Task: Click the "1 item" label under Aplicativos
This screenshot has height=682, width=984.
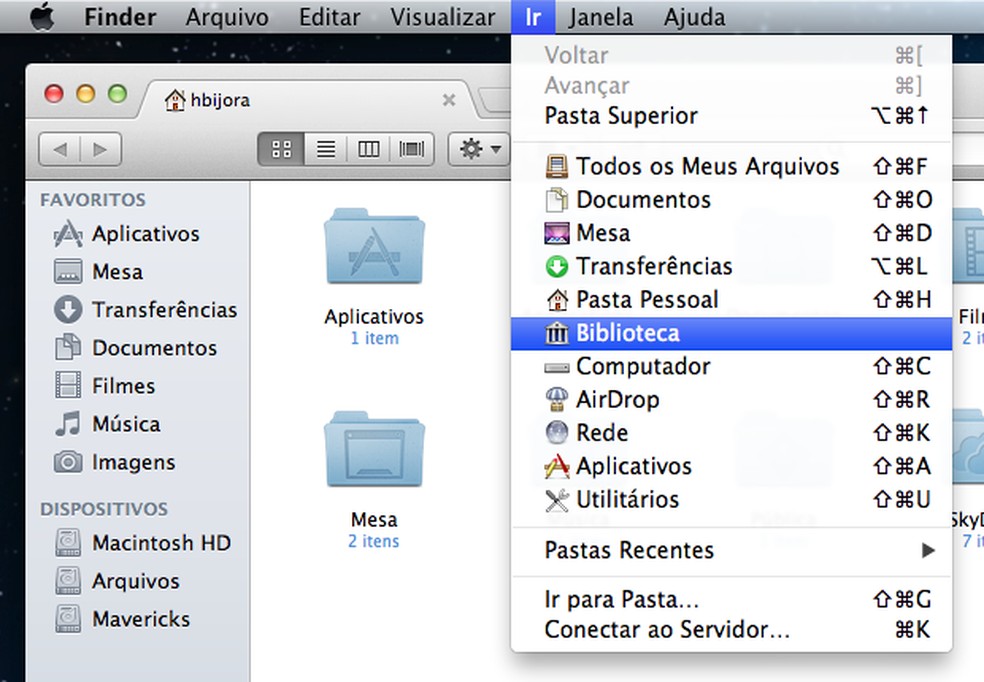Action: pos(374,338)
